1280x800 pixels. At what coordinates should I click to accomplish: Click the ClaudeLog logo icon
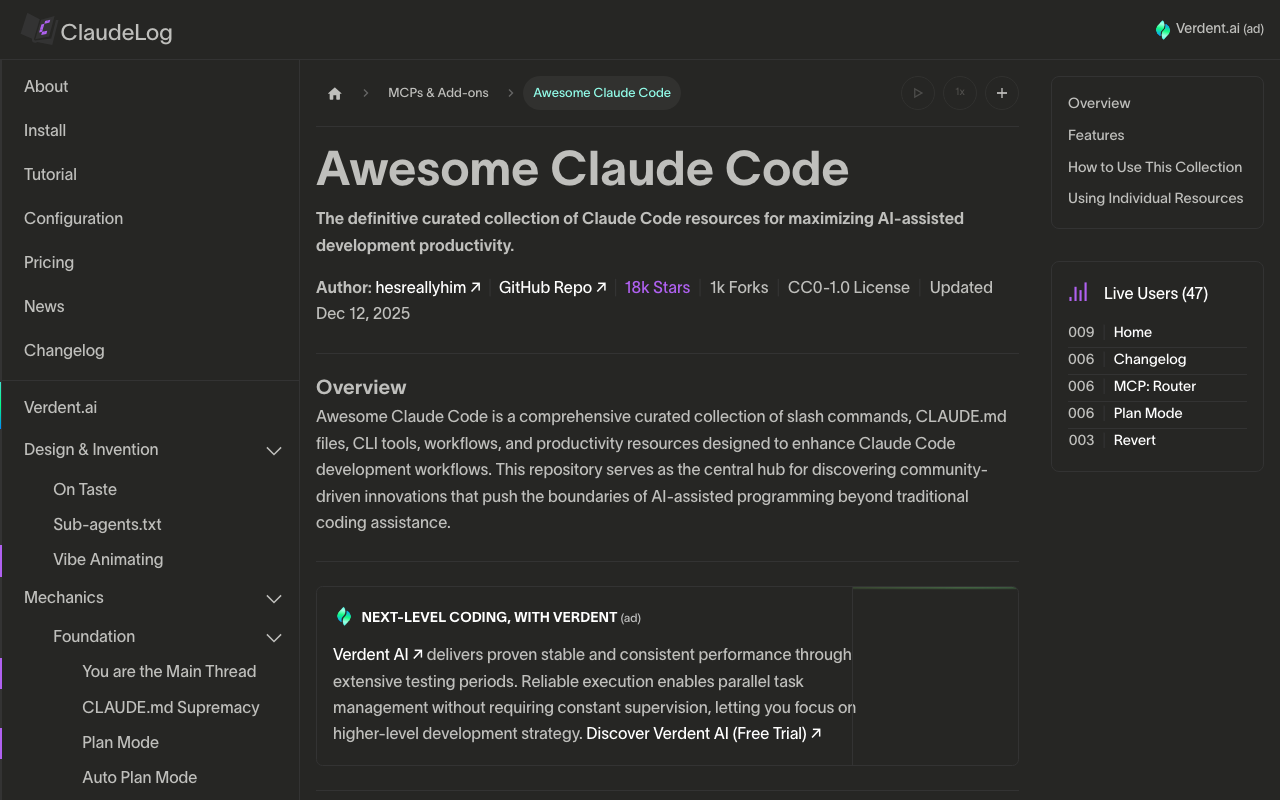point(38,30)
